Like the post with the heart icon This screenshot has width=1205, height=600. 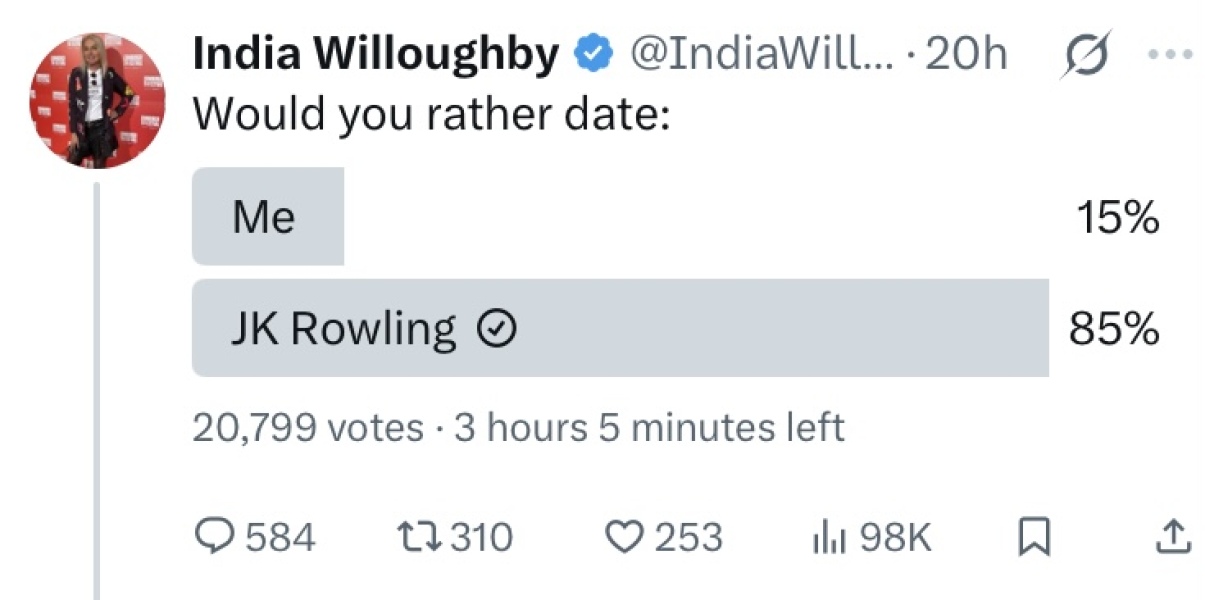(627, 538)
